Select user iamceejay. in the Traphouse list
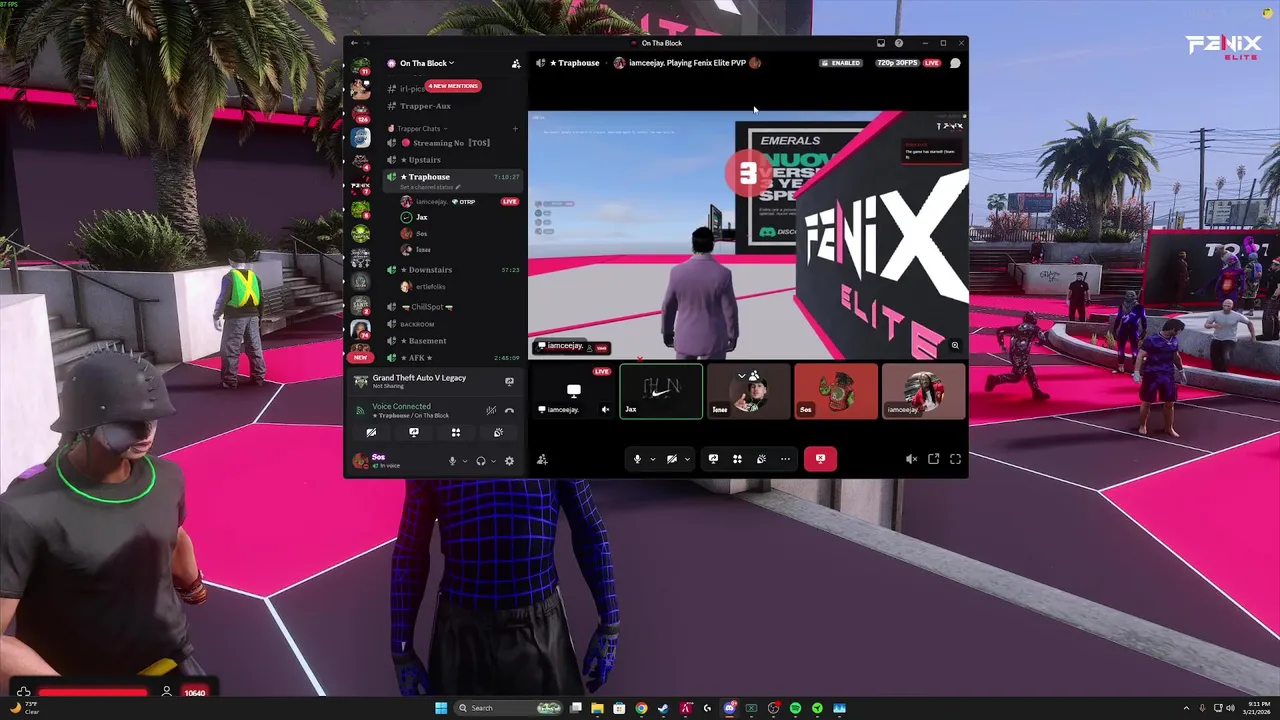This screenshot has width=1280, height=720. pos(431,202)
